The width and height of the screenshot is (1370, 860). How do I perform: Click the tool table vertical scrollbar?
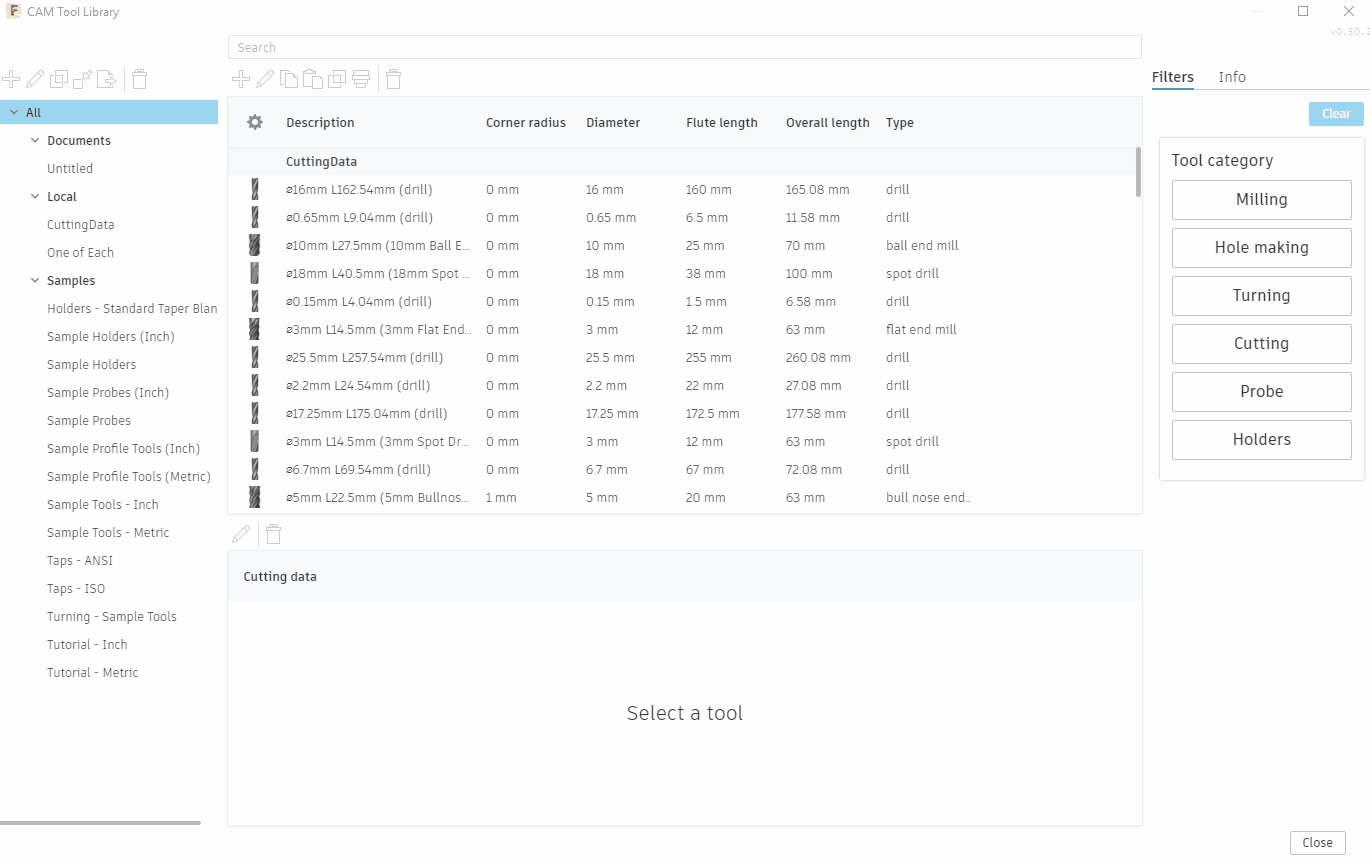[1138, 172]
